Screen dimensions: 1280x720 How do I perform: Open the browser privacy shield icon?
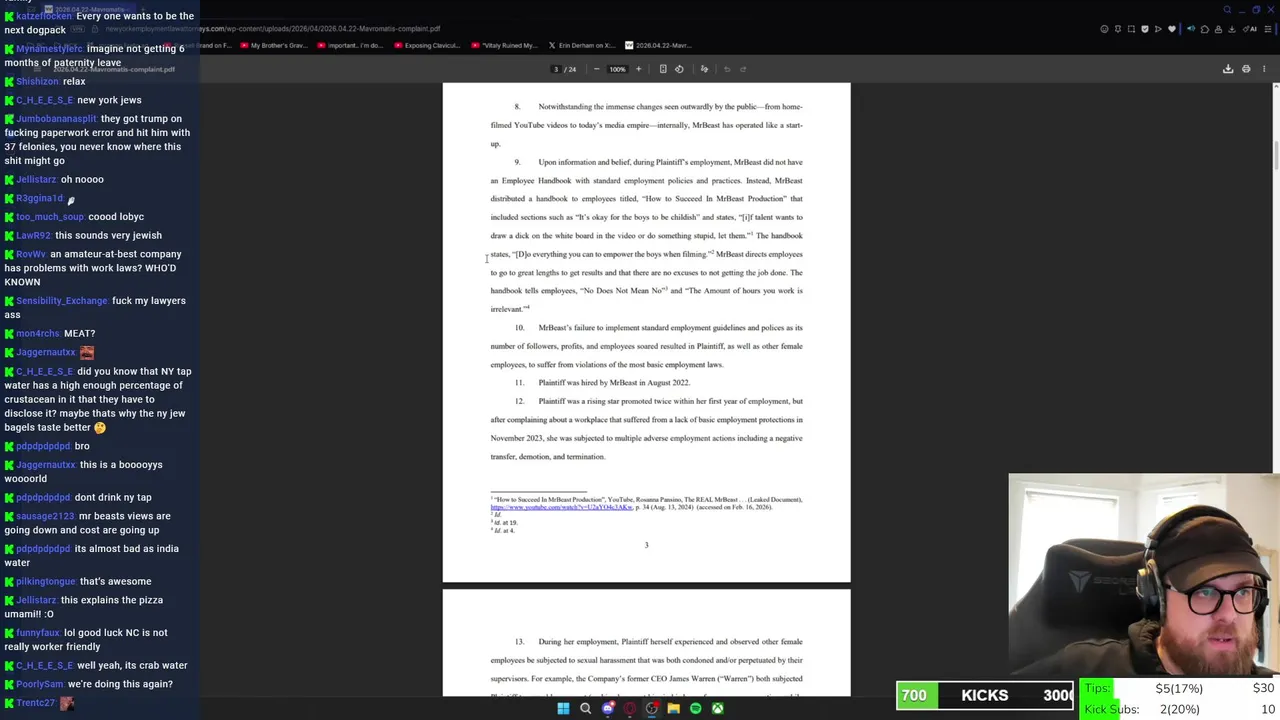point(1145,29)
